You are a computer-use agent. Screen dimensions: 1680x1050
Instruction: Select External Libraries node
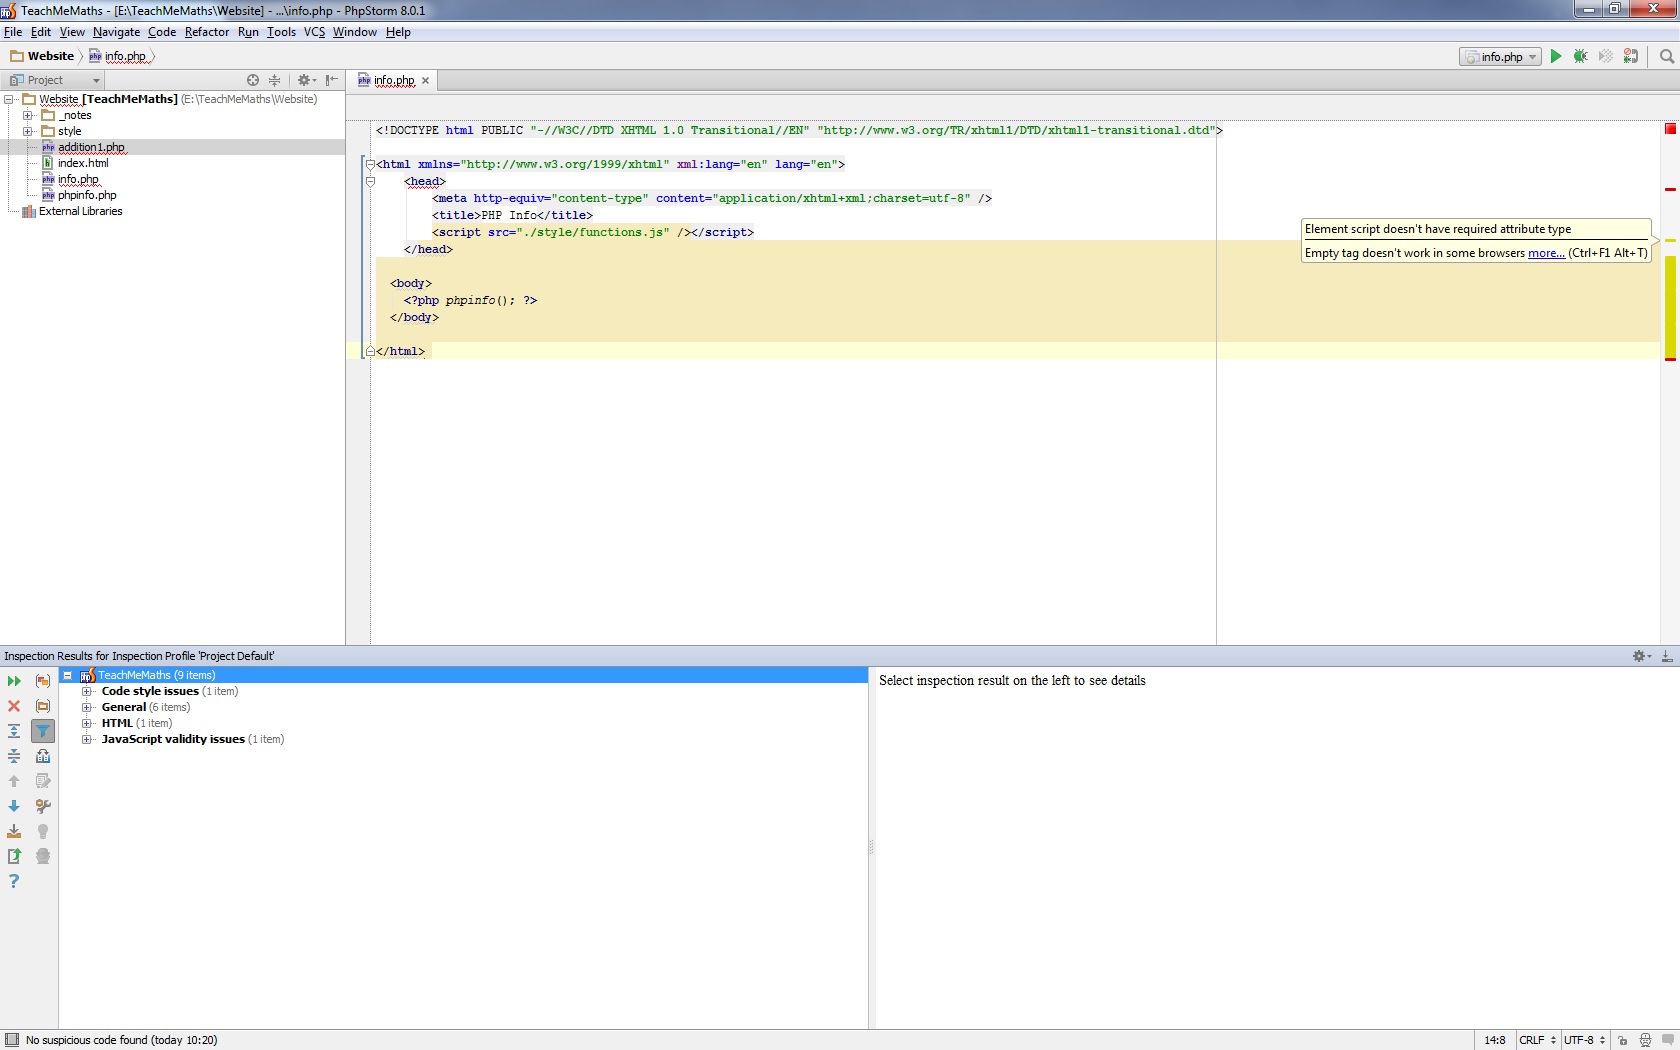tap(72, 211)
